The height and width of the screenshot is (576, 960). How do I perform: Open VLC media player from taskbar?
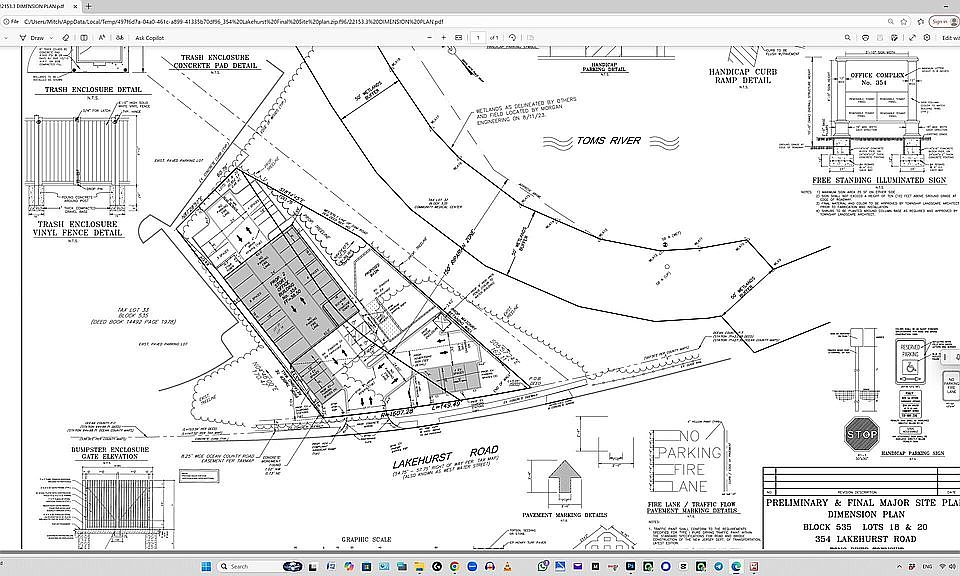507,566
